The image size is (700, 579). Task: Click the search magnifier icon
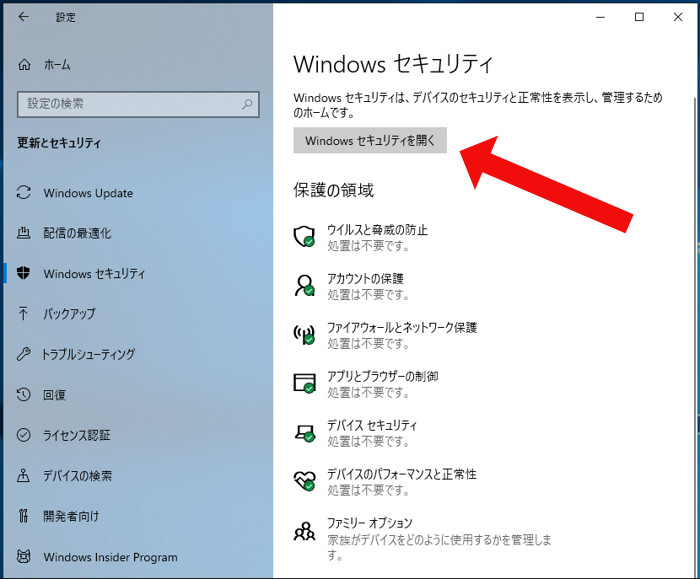coord(247,104)
